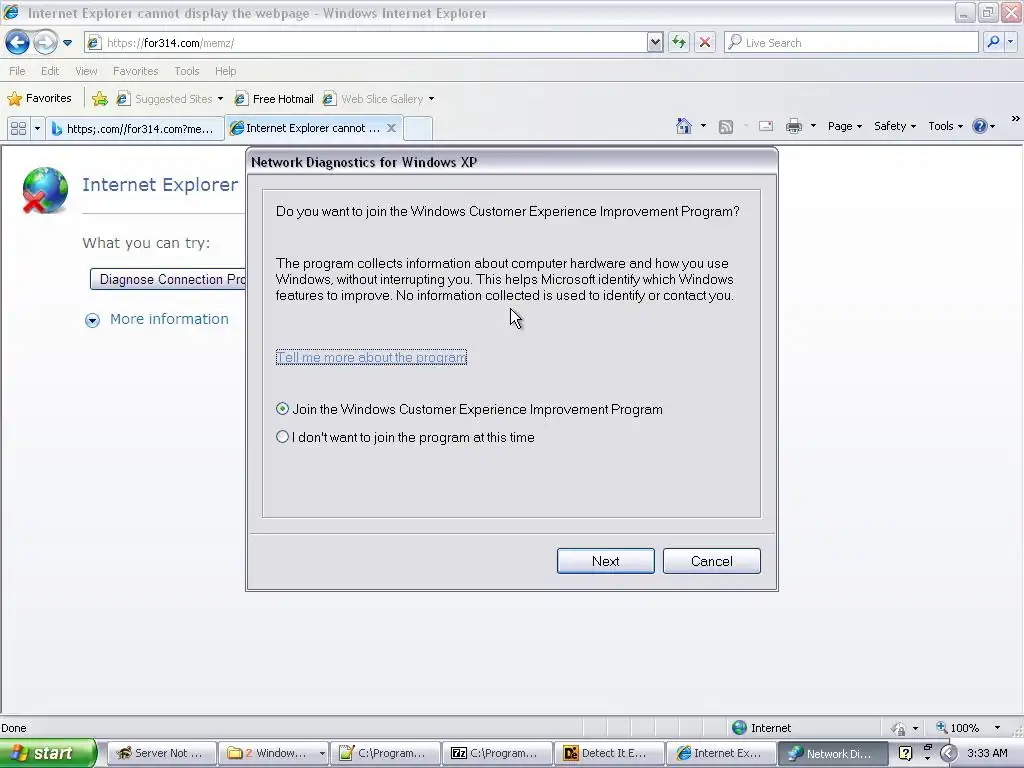Screen dimensions: 1024x768
Task: Open the Favorites menu in menu bar
Action: click(135, 71)
